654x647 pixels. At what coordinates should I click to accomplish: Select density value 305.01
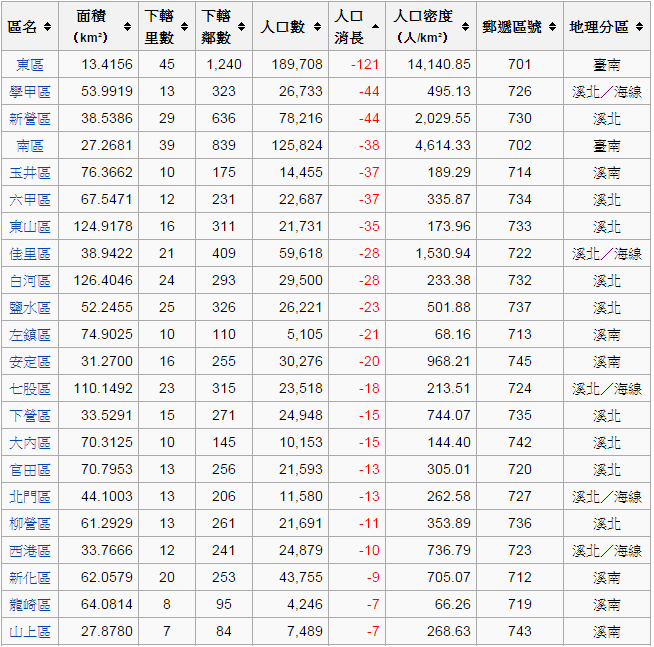tap(449, 469)
